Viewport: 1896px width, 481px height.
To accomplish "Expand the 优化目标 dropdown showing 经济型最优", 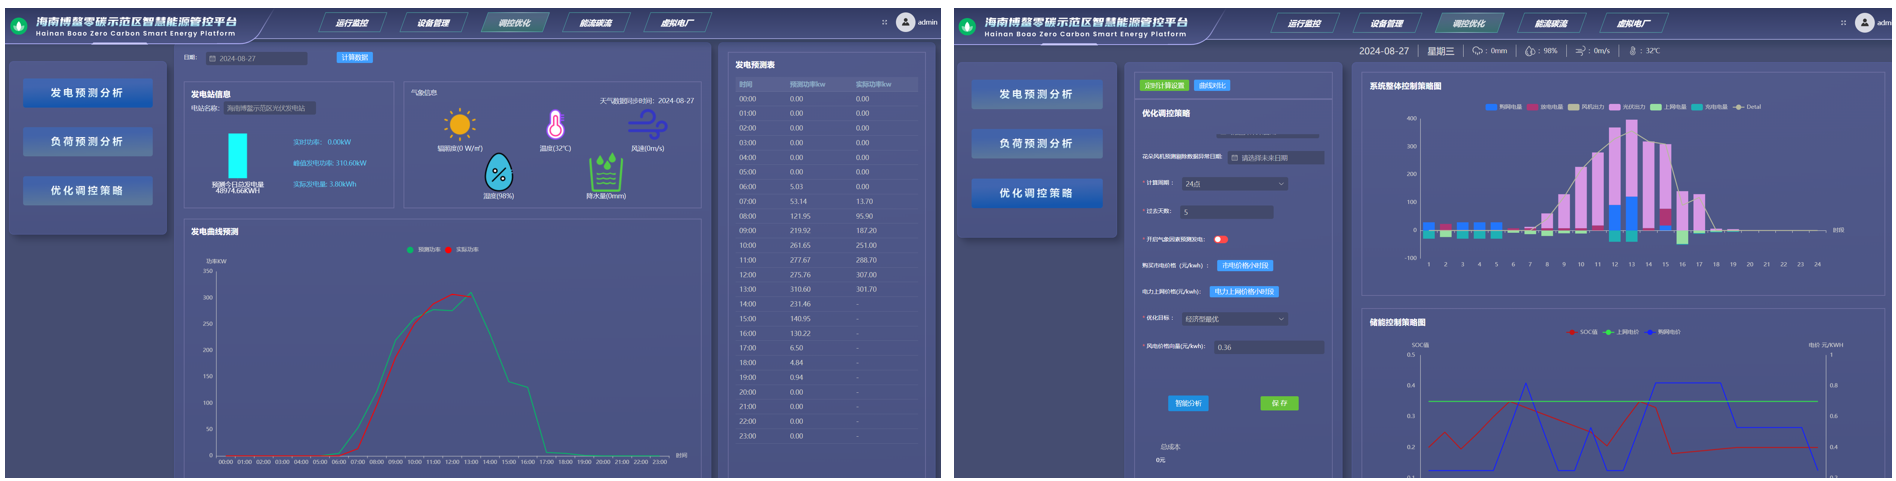I will (x=1234, y=319).
